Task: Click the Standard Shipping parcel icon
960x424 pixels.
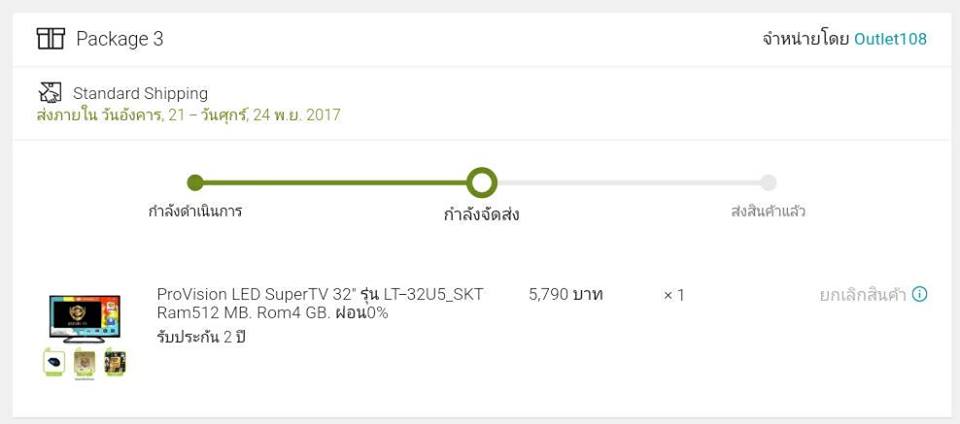Action: point(49,93)
